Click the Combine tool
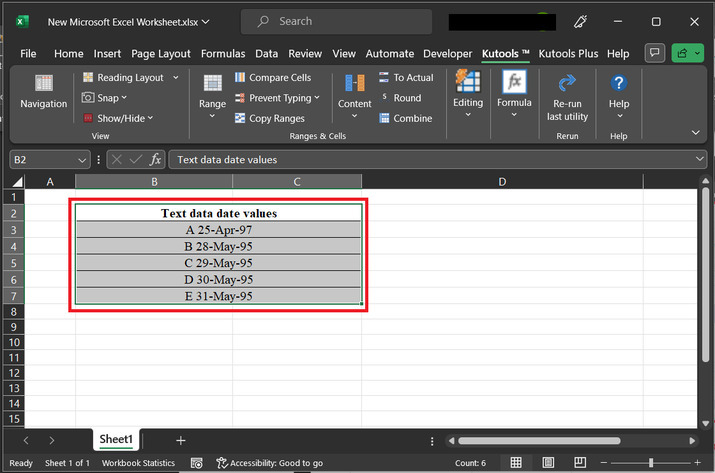Viewport: 715px width, 473px height. (x=405, y=119)
